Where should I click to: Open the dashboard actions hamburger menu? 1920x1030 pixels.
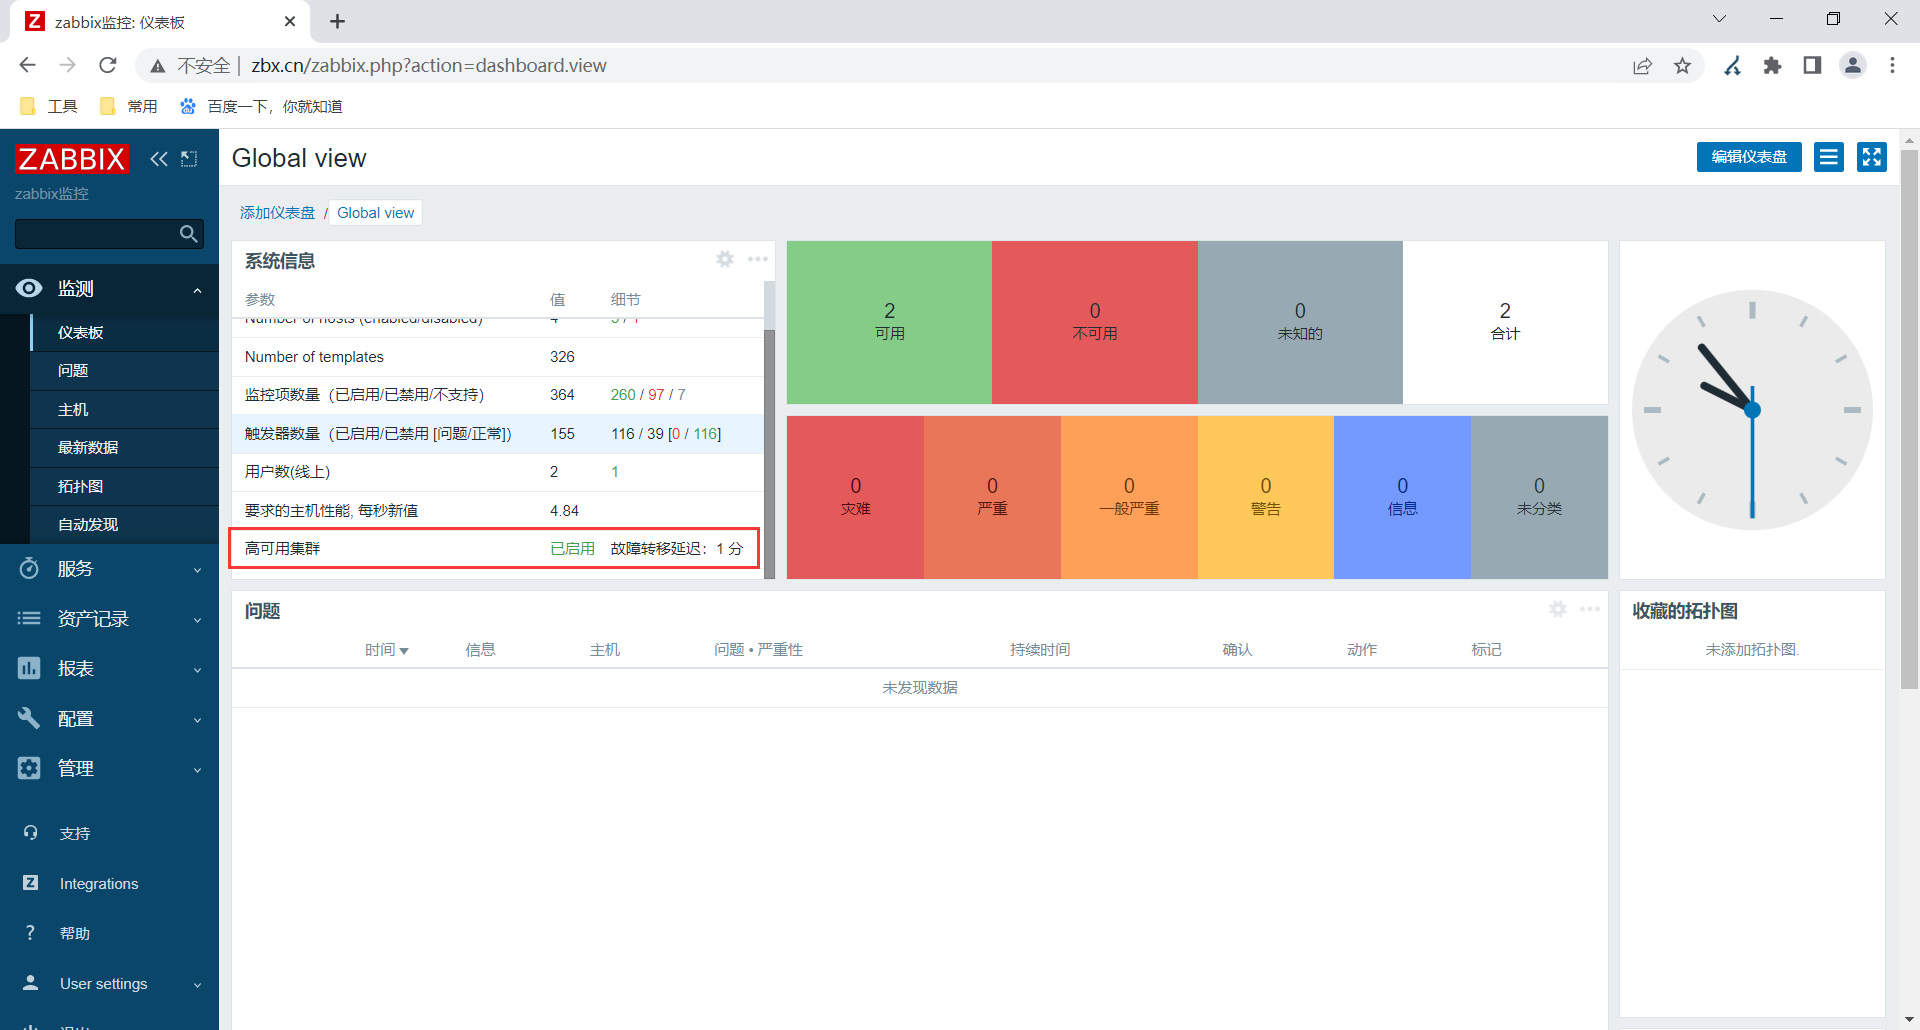tap(1829, 157)
